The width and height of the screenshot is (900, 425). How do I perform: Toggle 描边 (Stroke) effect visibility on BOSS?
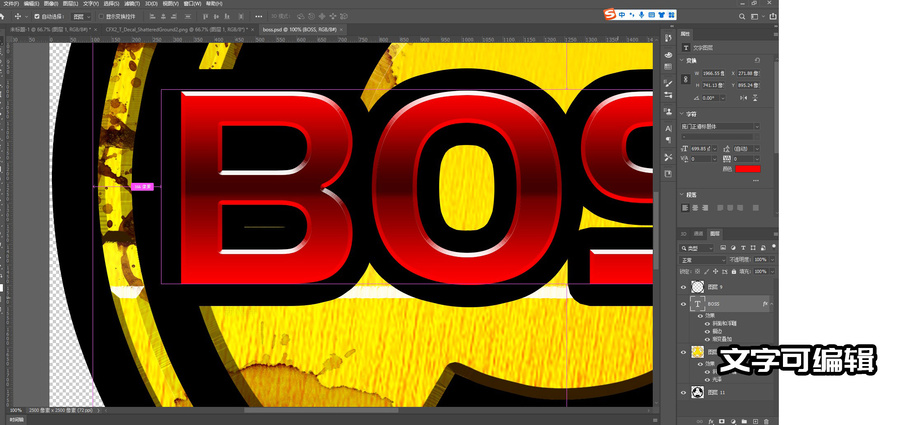(707, 331)
